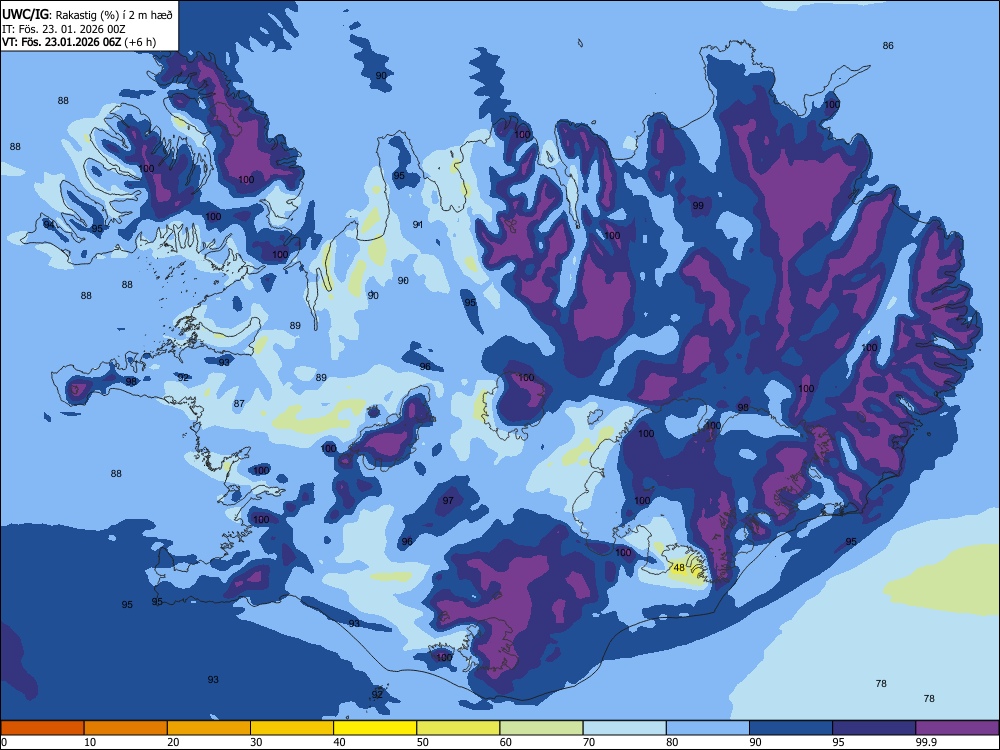The image size is (1000, 750).
Task: Click the "UWC/IG" title text
Action: point(25,14)
